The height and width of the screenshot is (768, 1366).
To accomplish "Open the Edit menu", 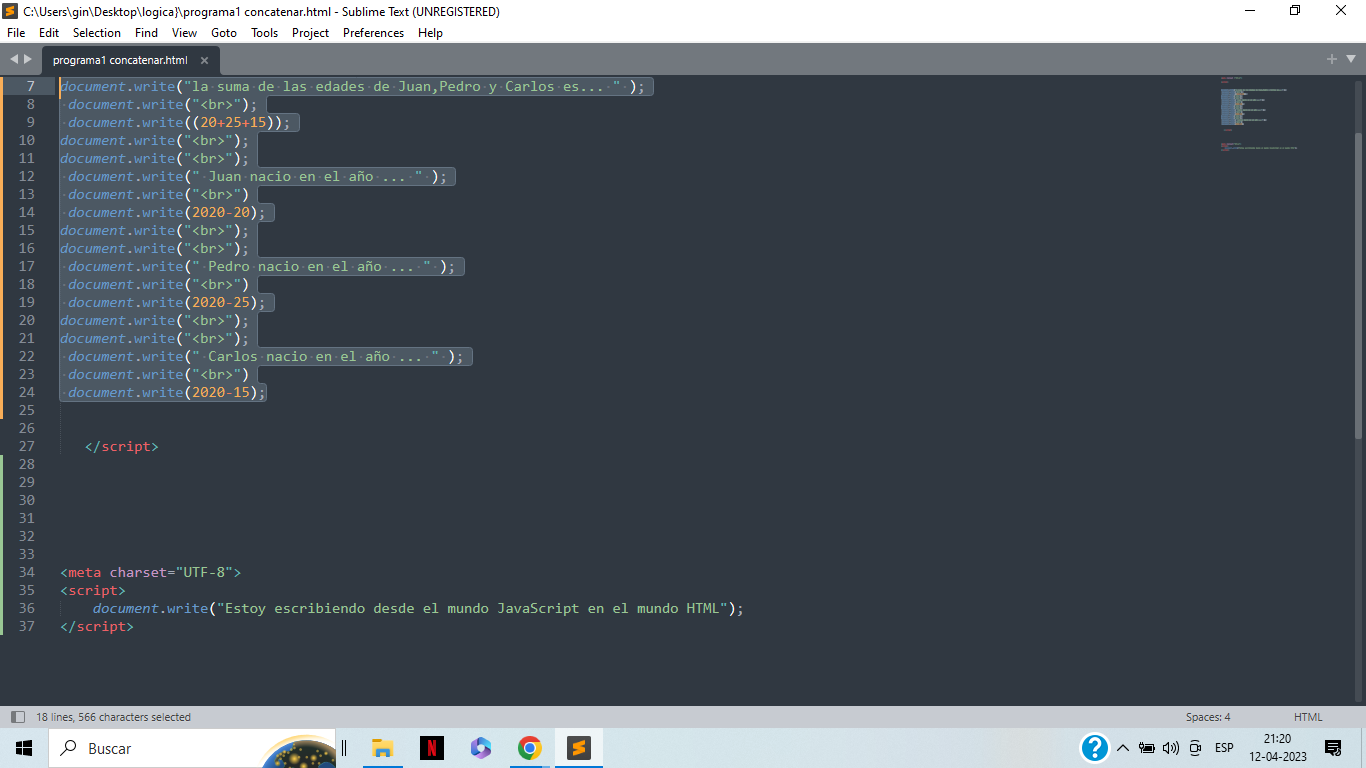I will click(x=49, y=33).
